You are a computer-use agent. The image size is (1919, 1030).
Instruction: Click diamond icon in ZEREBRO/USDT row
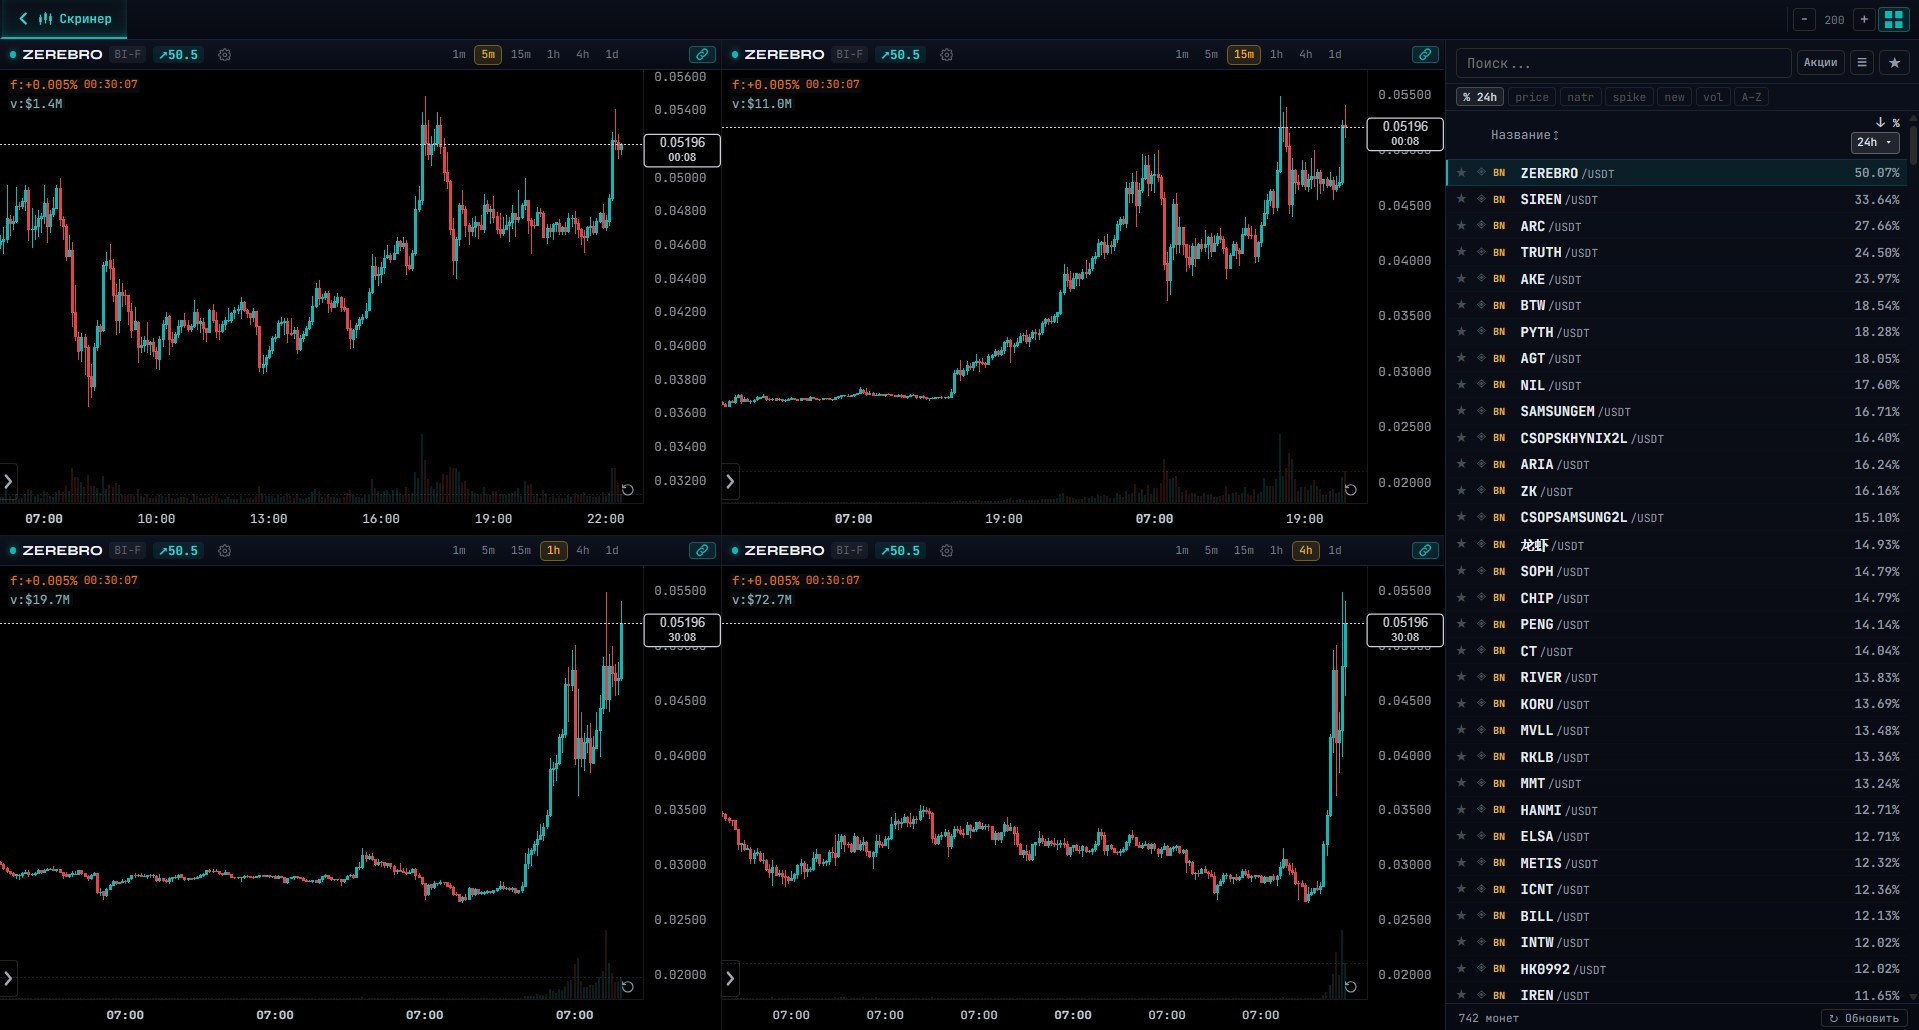tap(1481, 173)
